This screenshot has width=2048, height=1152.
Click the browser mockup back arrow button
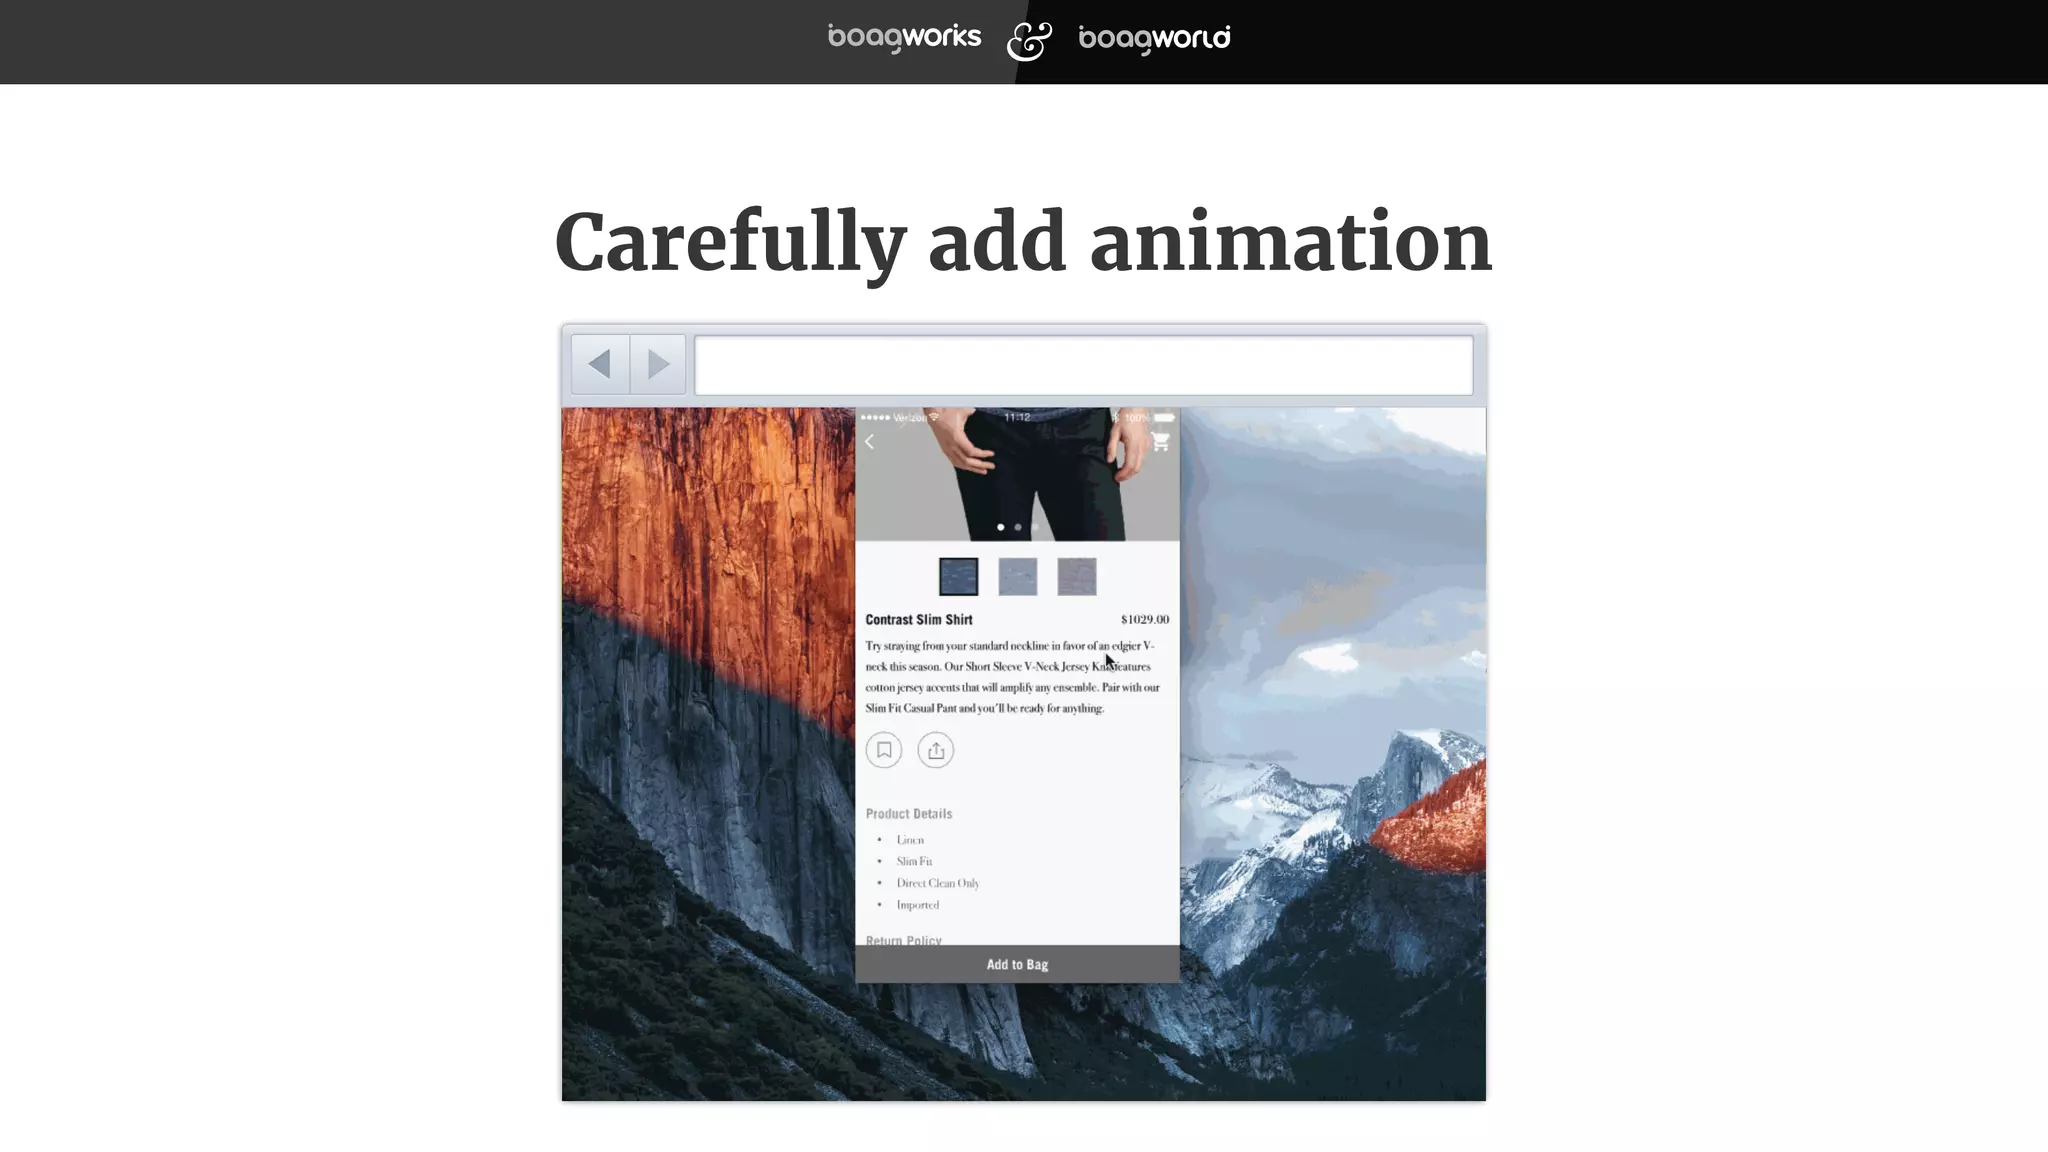[x=600, y=364]
